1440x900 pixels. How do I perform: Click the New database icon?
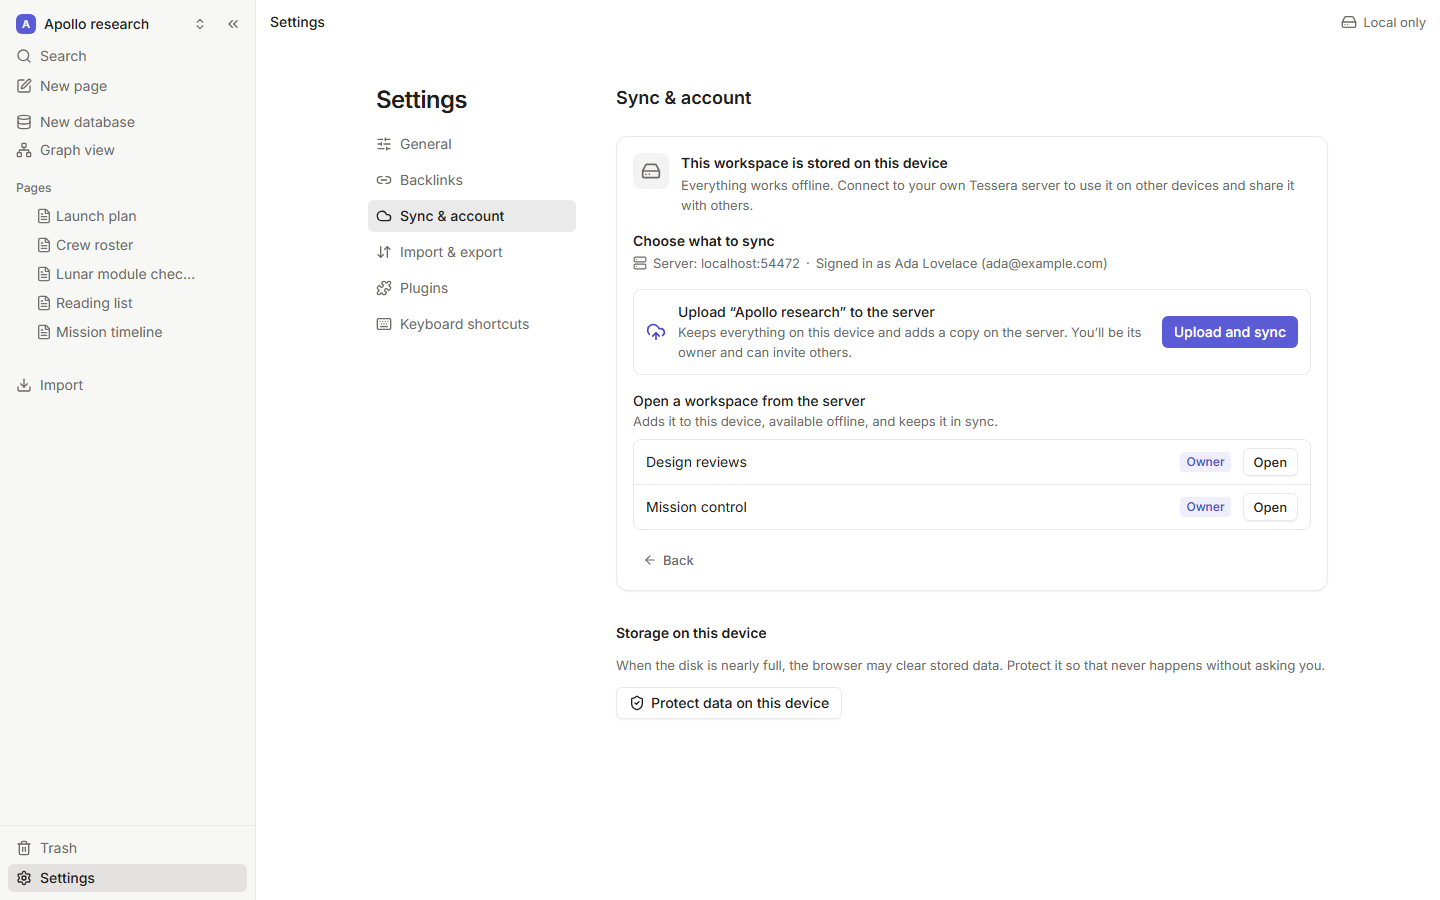24,122
